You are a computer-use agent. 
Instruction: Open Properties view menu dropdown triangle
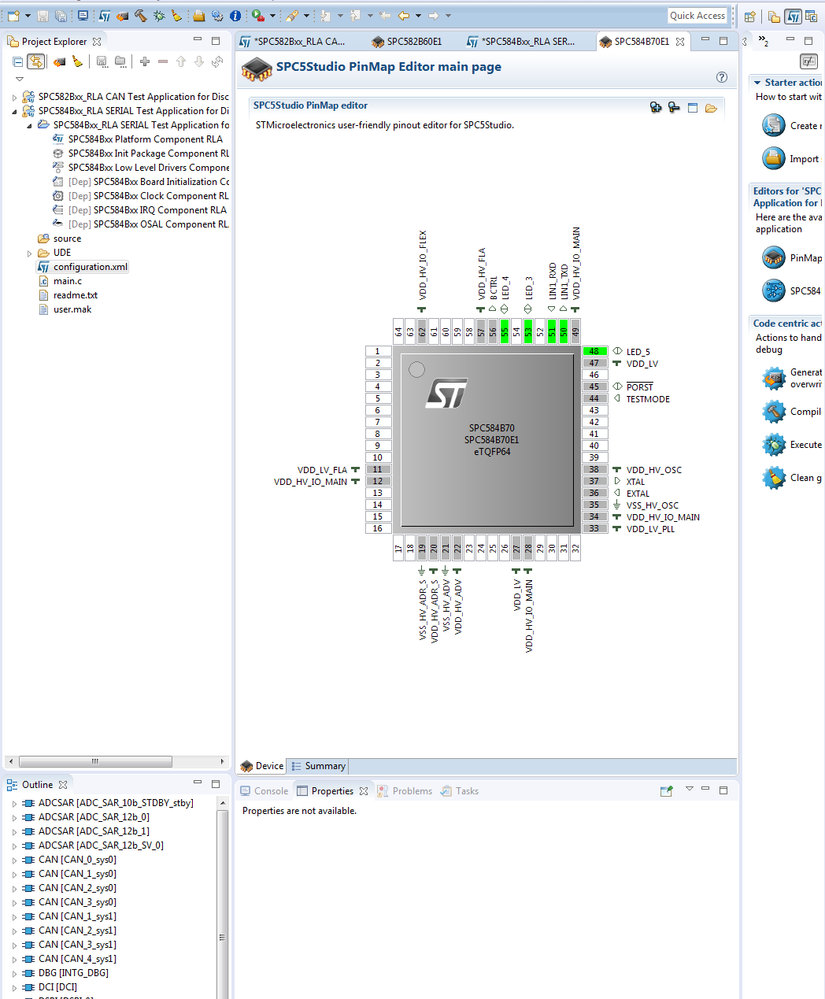coord(689,789)
